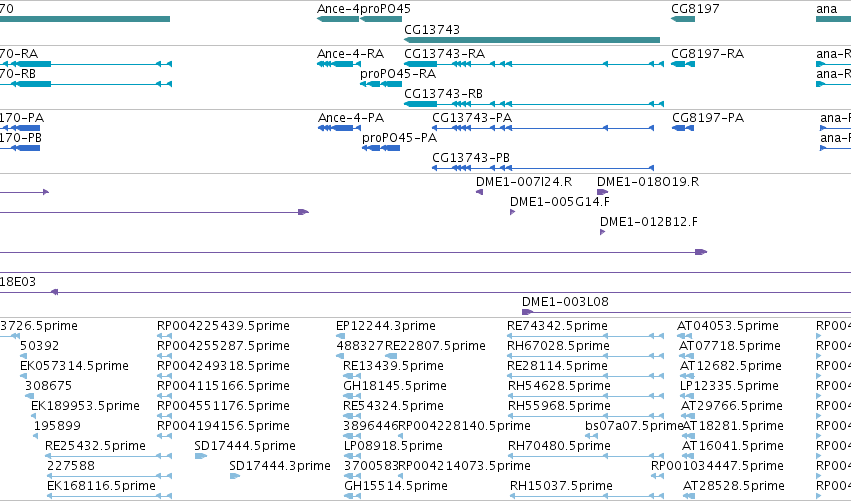Select the CG13743-RB transcript label
Viewport: 851px width, 501px height.
pos(443,94)
